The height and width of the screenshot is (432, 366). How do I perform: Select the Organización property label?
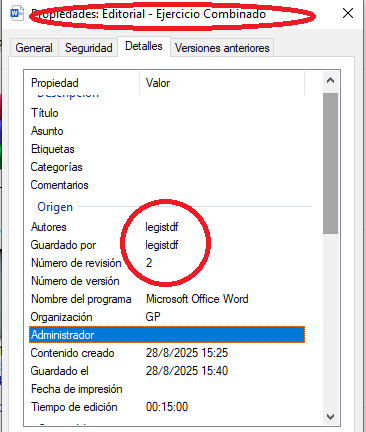click(x=61, y=317)
